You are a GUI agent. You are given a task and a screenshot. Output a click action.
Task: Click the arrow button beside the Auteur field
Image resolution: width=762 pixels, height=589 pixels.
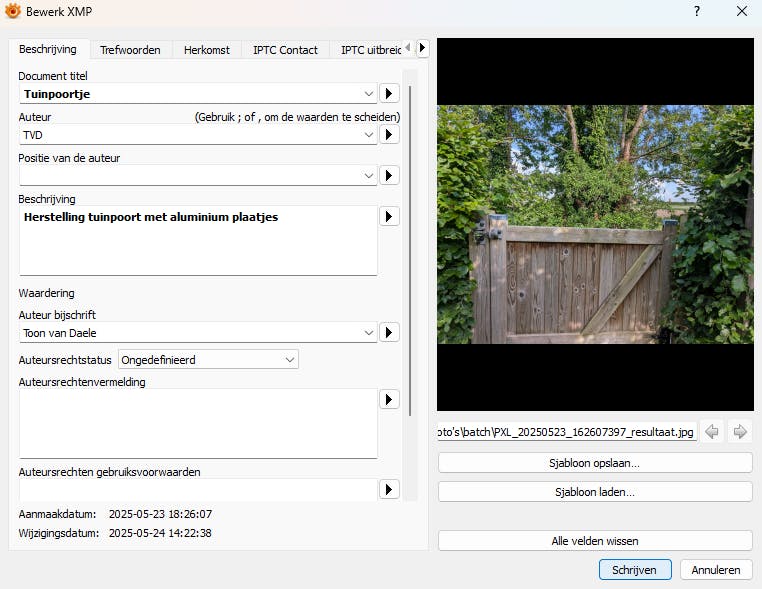tap(389, 135)
